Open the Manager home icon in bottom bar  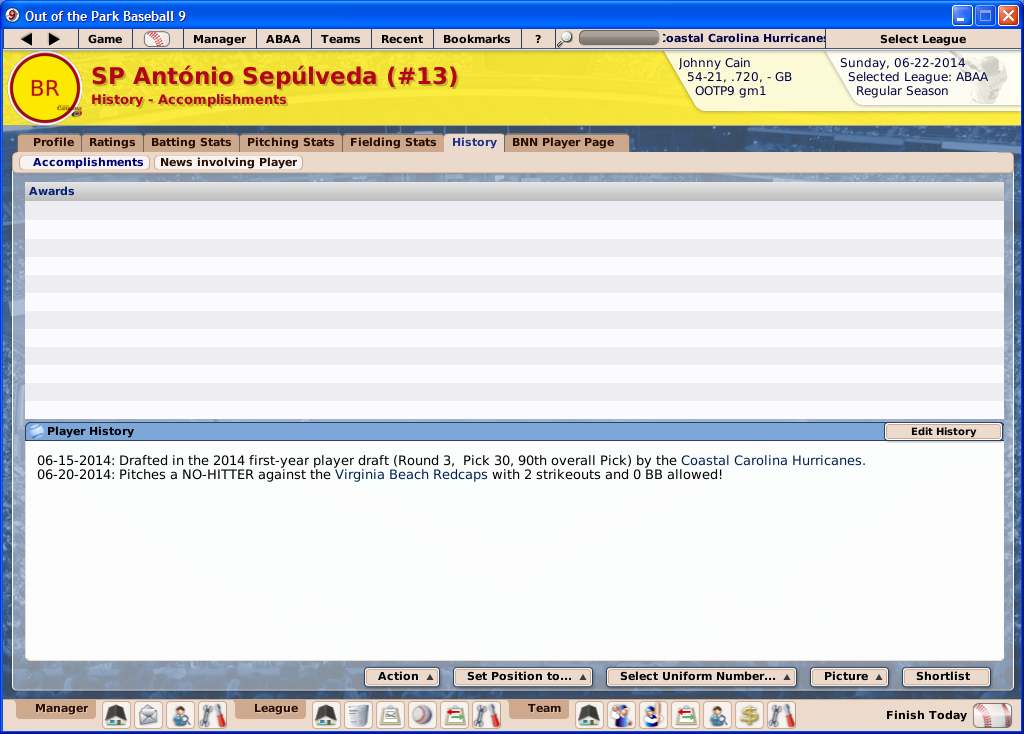pos(116,715)
